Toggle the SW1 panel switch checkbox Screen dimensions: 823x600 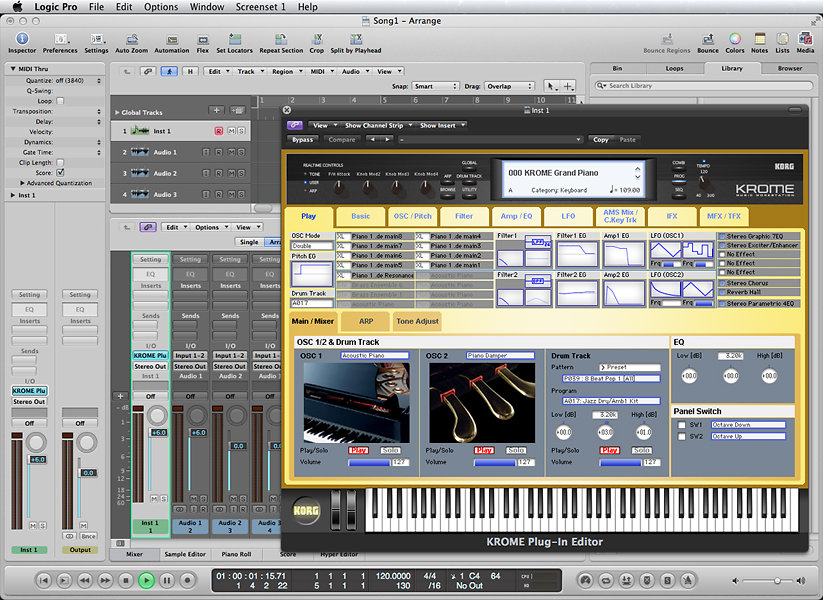[682, 425]
